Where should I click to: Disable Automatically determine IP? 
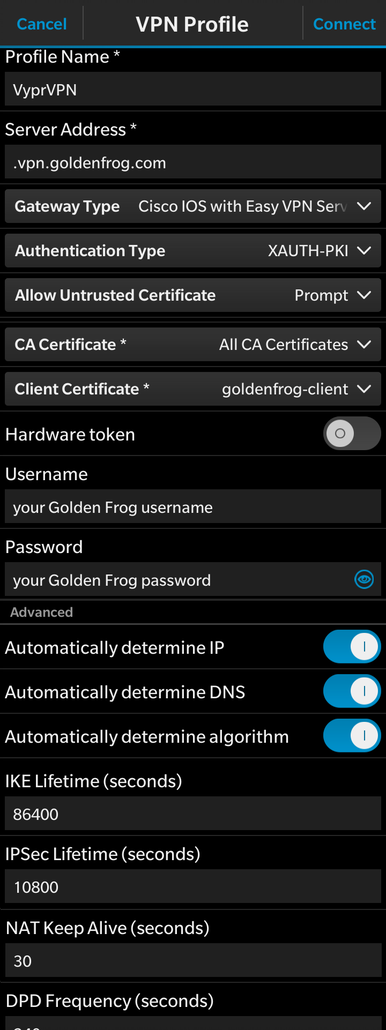point(352,647)
